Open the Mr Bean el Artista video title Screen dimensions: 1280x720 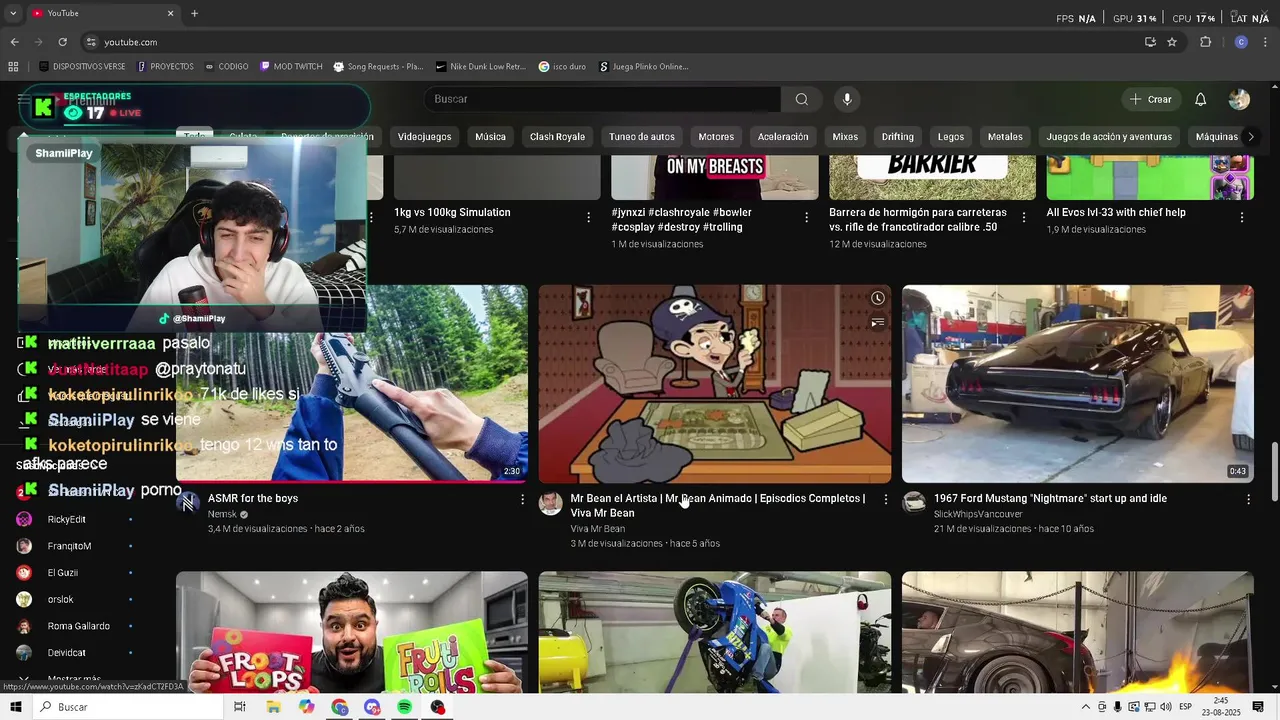click(x=717, y=505)
